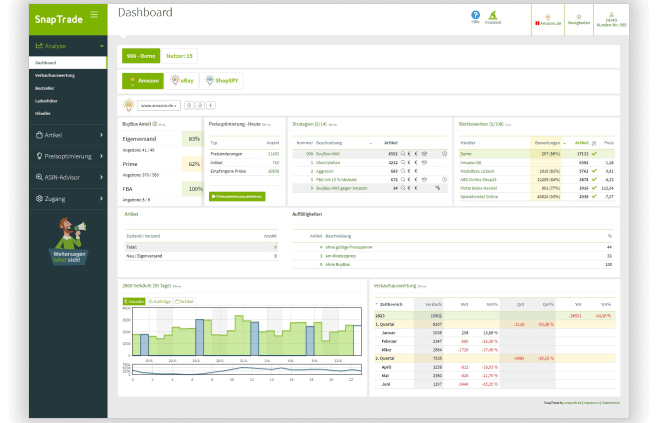Select Dashboard in the sidebar

tap(68, 63)
